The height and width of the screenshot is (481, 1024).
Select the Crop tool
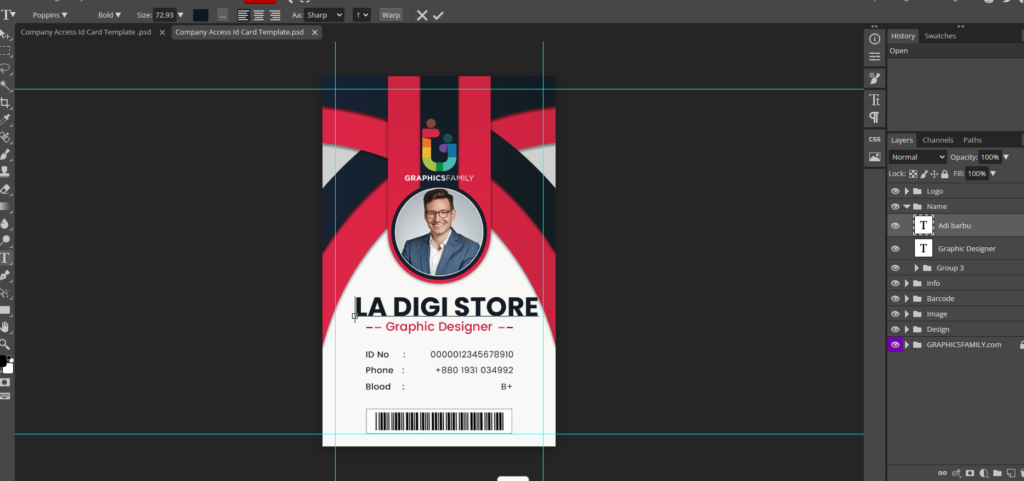(6, 103)
